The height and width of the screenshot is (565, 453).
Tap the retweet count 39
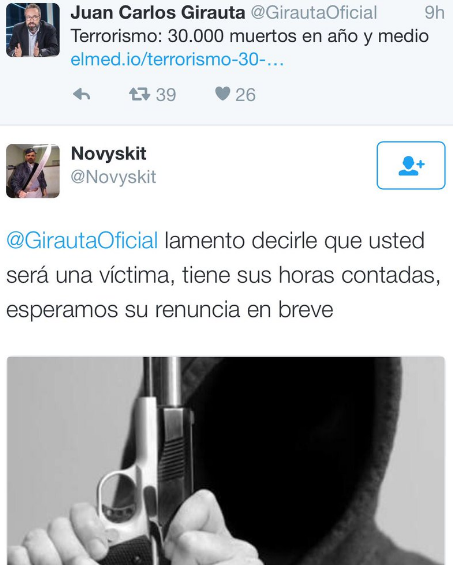coord(166,95)
